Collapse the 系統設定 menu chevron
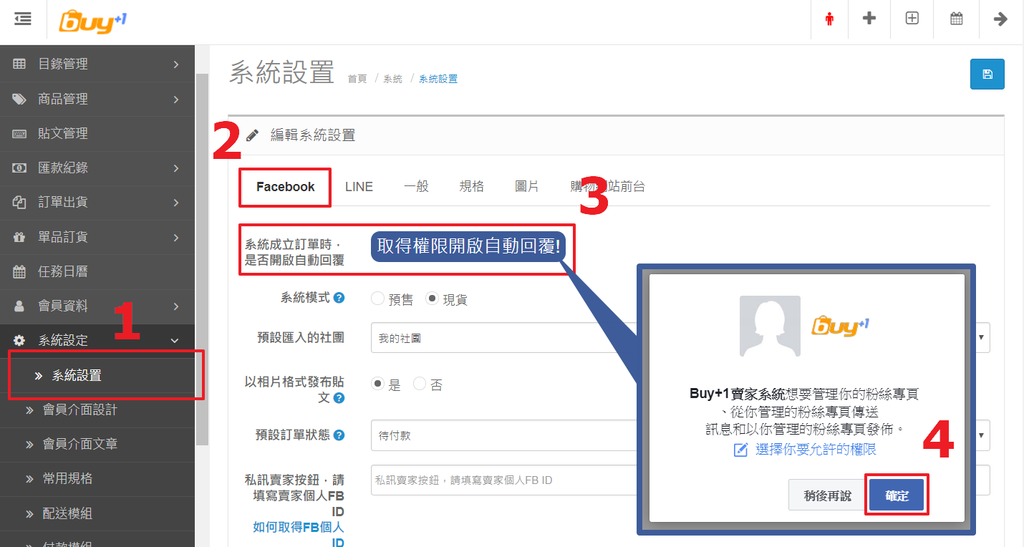The image size is (1024, 547). (x=174, y=341)
